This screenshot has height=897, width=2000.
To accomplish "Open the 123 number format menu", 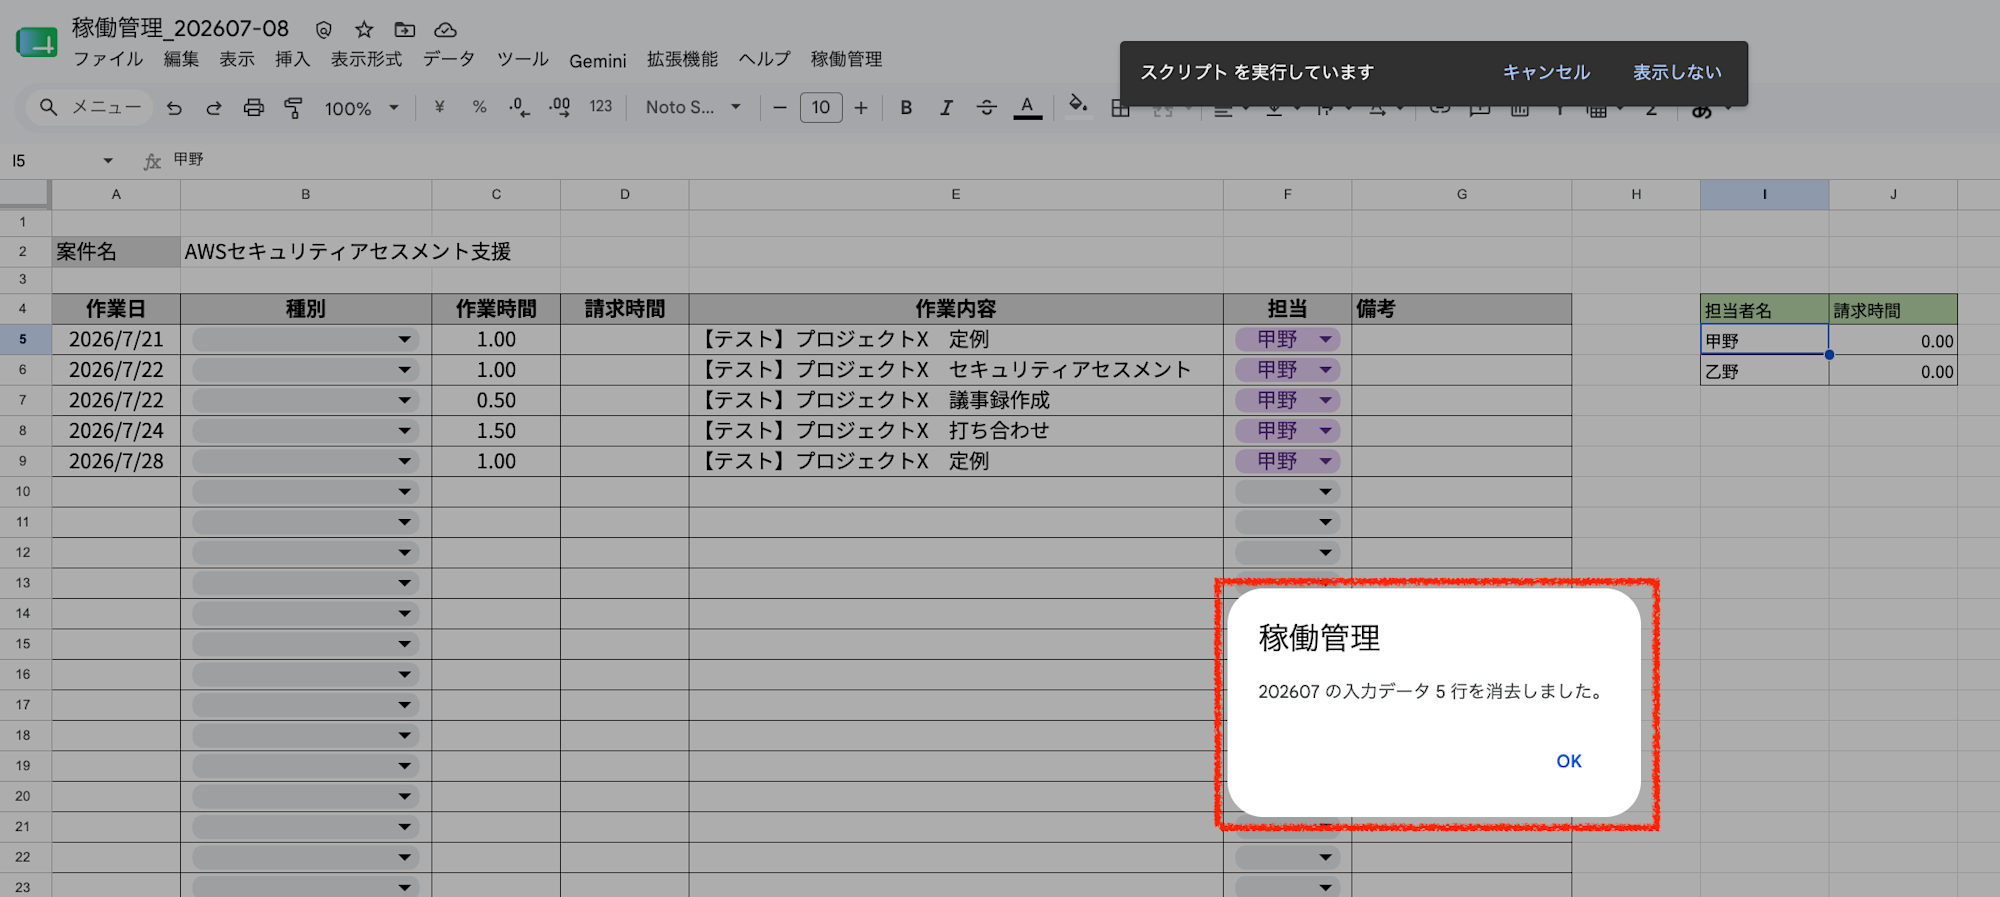I will pos(600,106).
